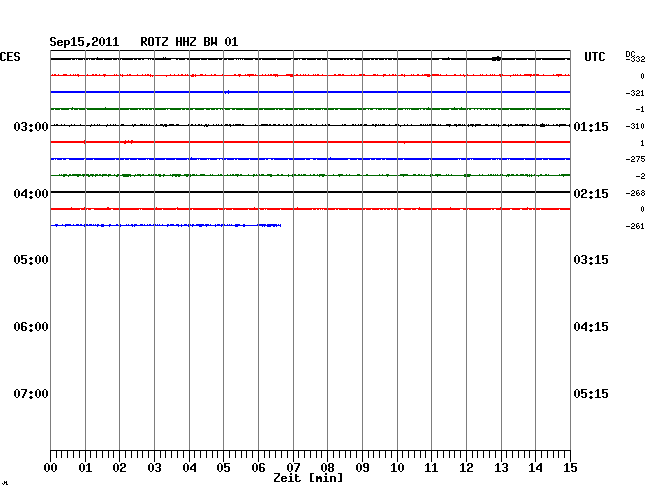
Task: Click the DC offset value '-2'
Action: tap(640, 176)
